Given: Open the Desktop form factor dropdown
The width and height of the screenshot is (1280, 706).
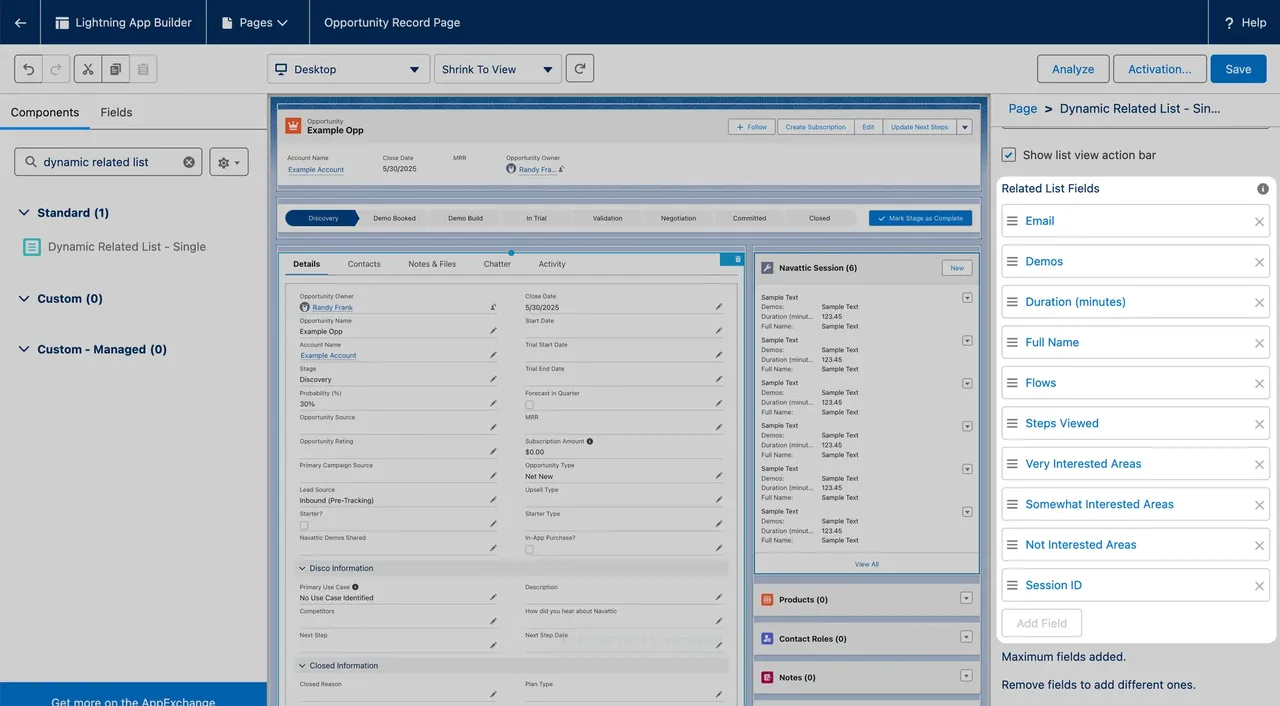Looking at the screenshot, I should tap(348, 69).
